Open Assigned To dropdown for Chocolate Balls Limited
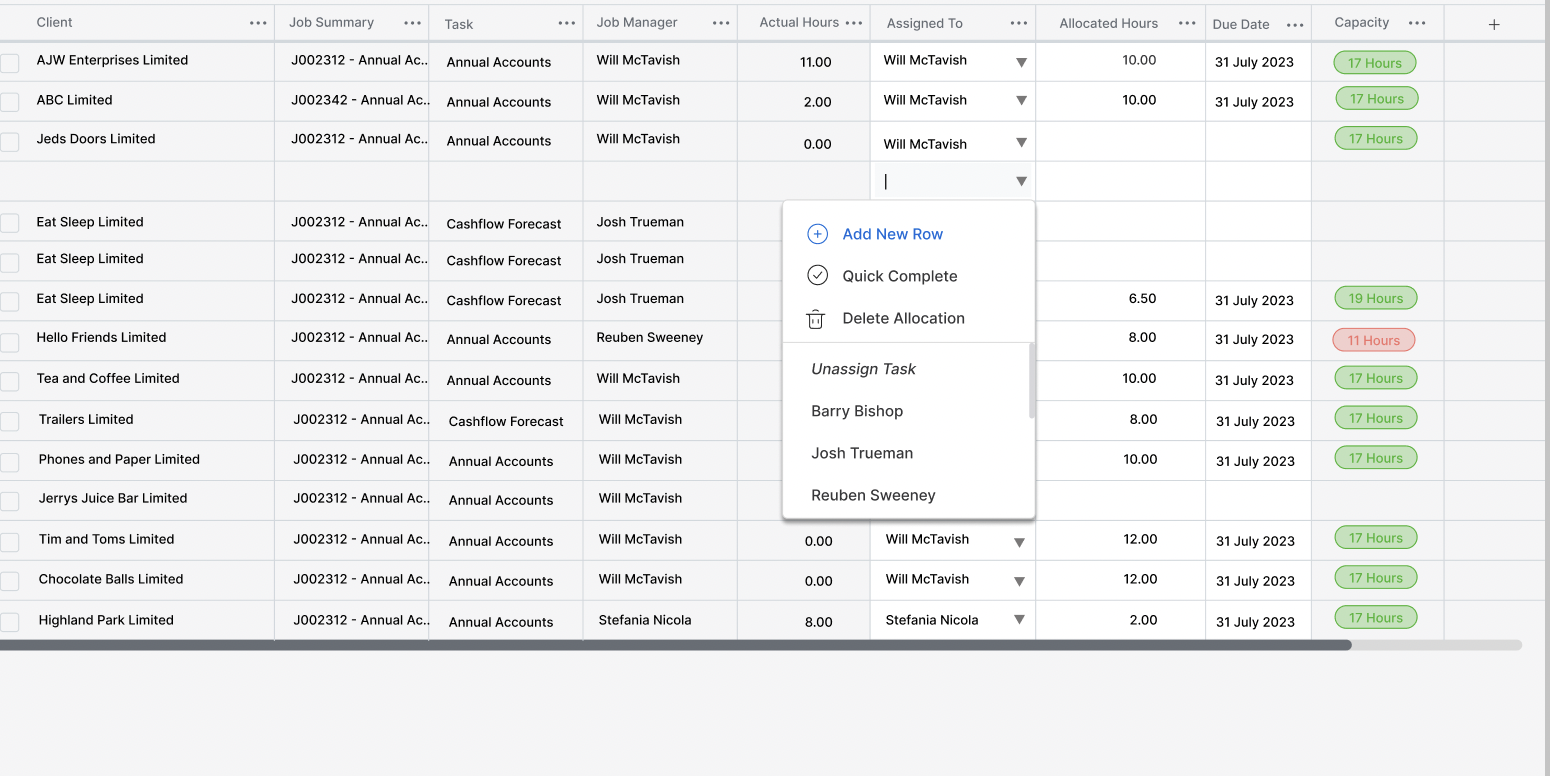This screenshot has height=776, width=1550. (1019, 581)
